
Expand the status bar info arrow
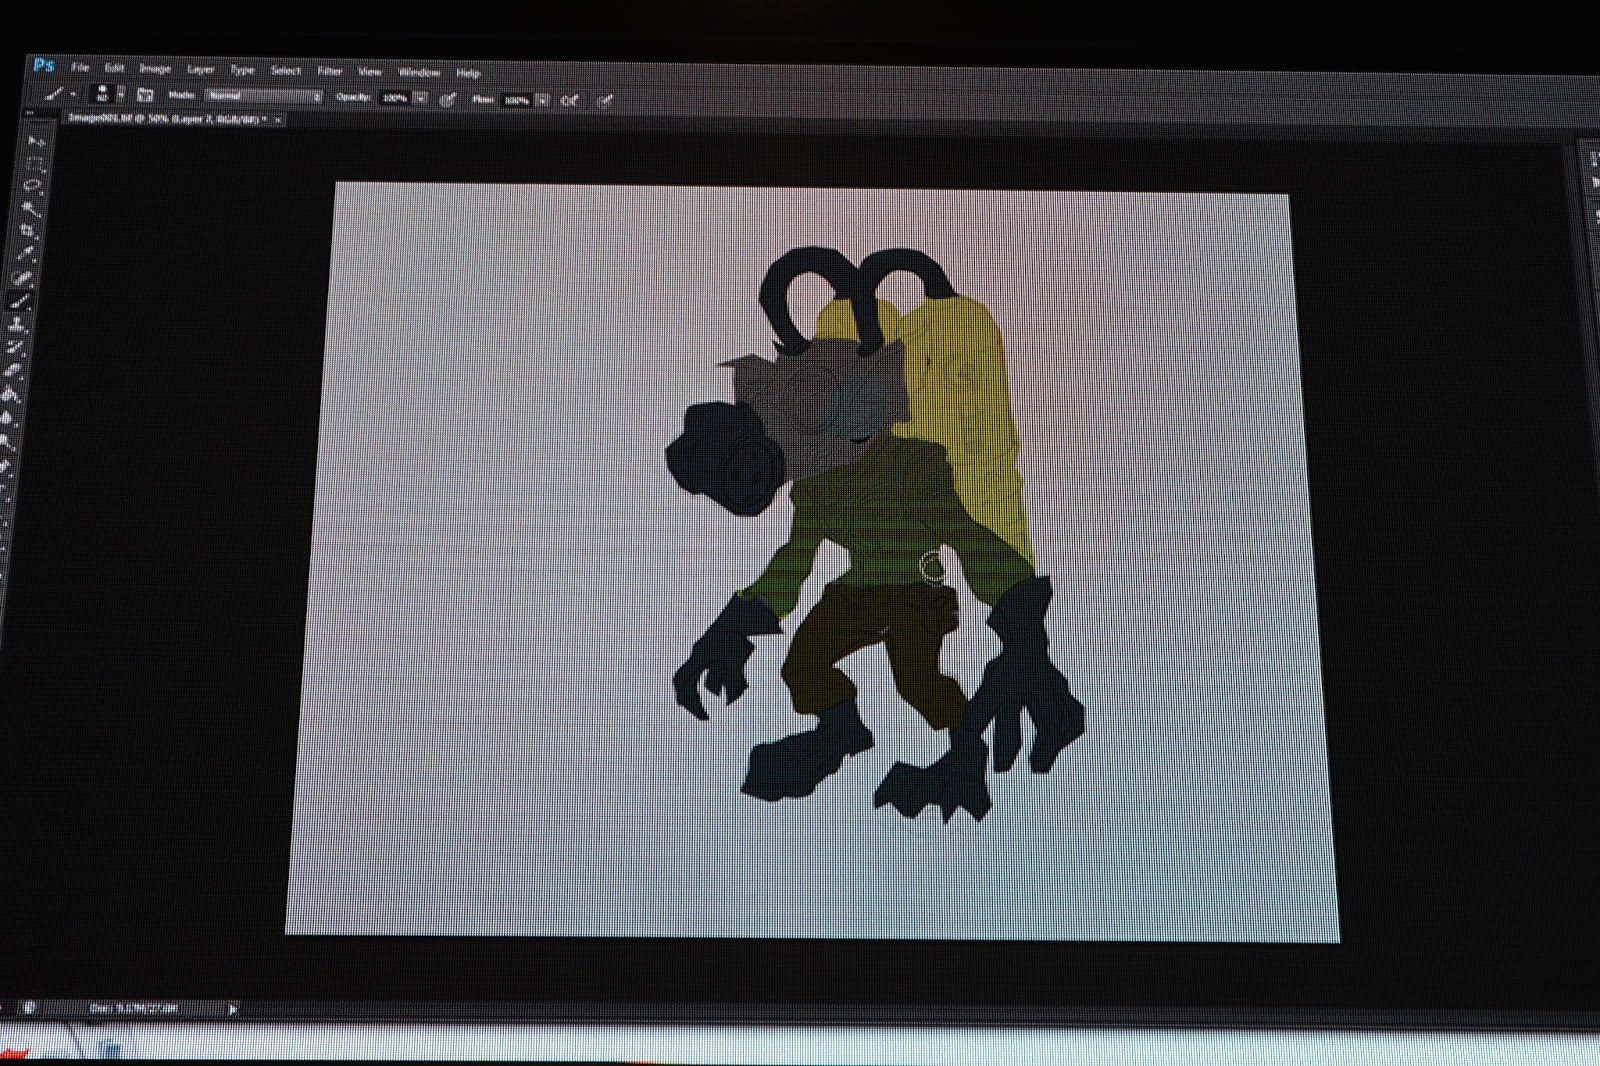(x=233, y=1009)
